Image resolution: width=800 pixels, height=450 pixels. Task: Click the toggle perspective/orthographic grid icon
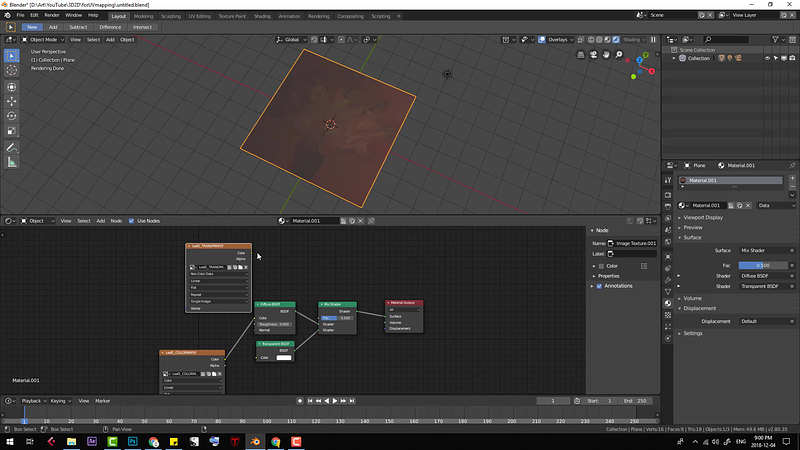581,55
